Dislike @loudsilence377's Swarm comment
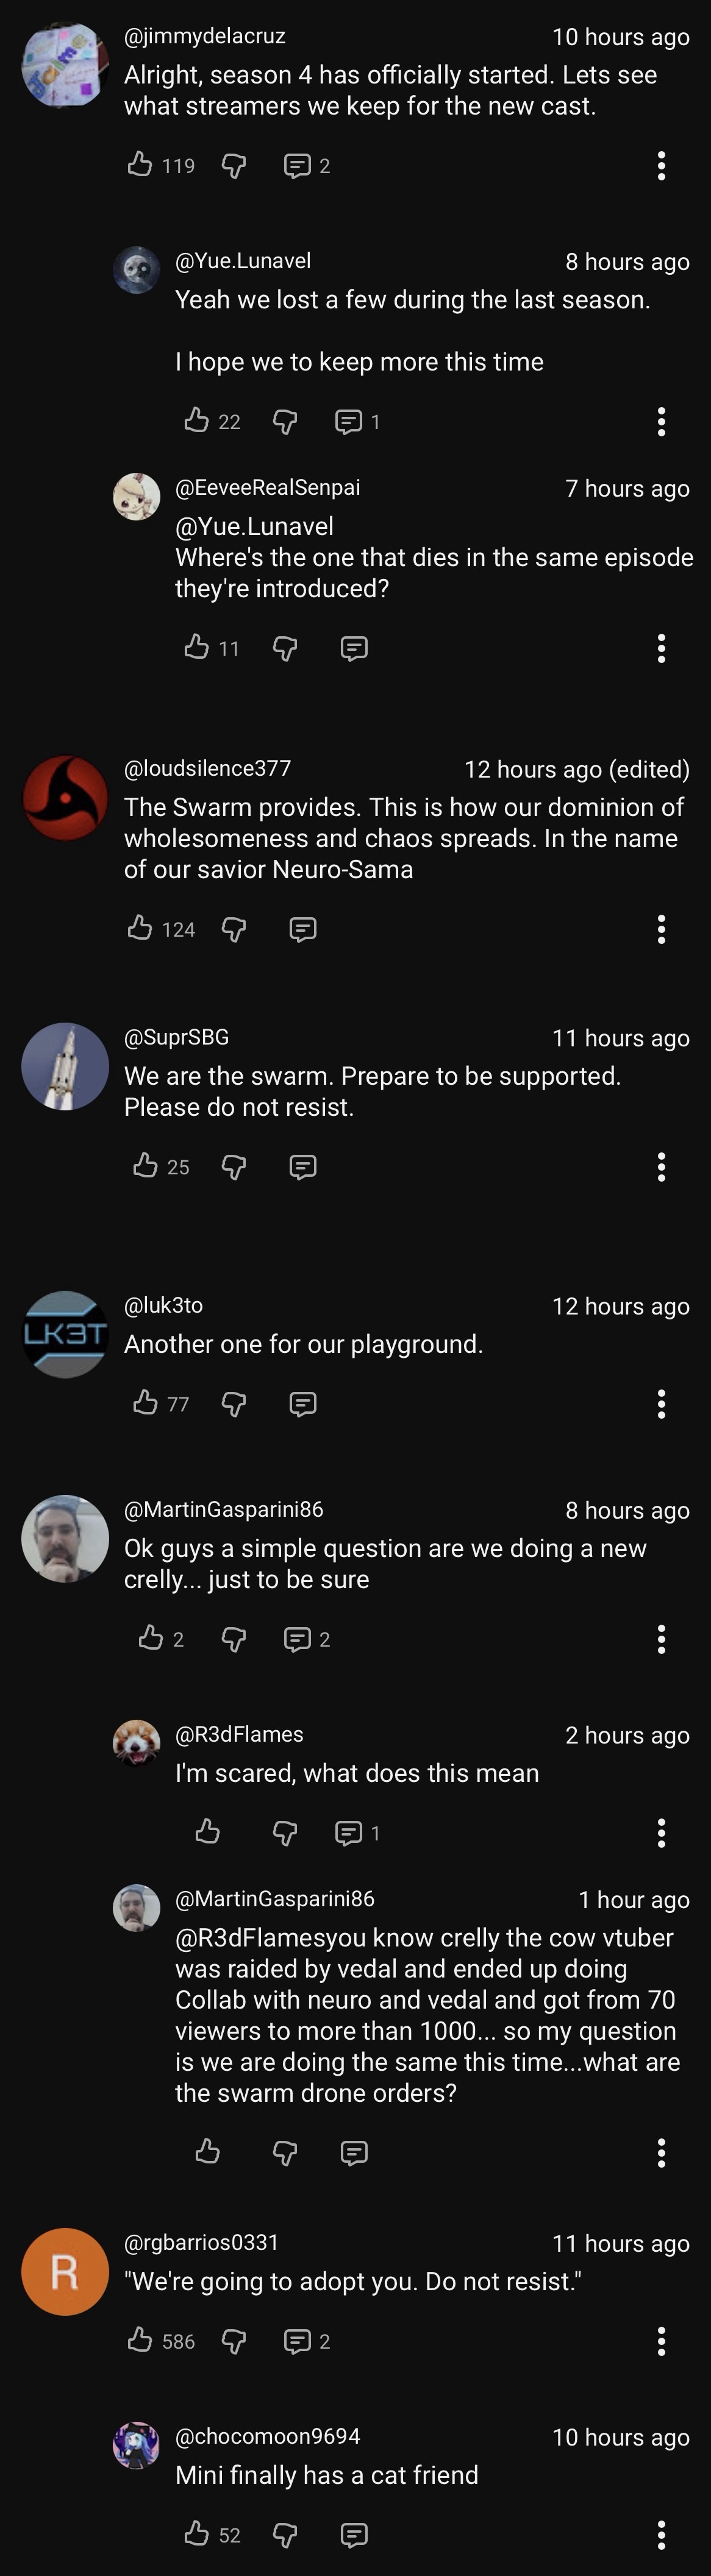711x2576 pixels. click(x=234, y=929)
